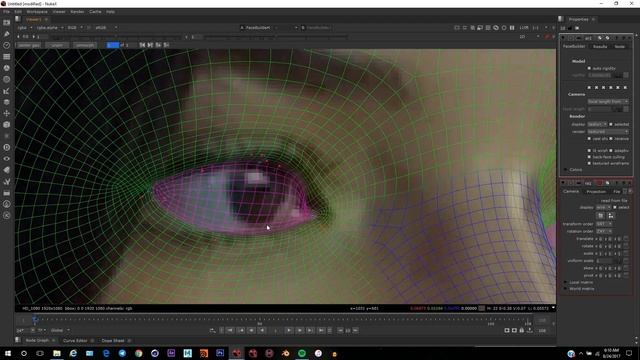Open Chrome from the taskbar
The image size is (640, 360).
[x=138, y=353]
